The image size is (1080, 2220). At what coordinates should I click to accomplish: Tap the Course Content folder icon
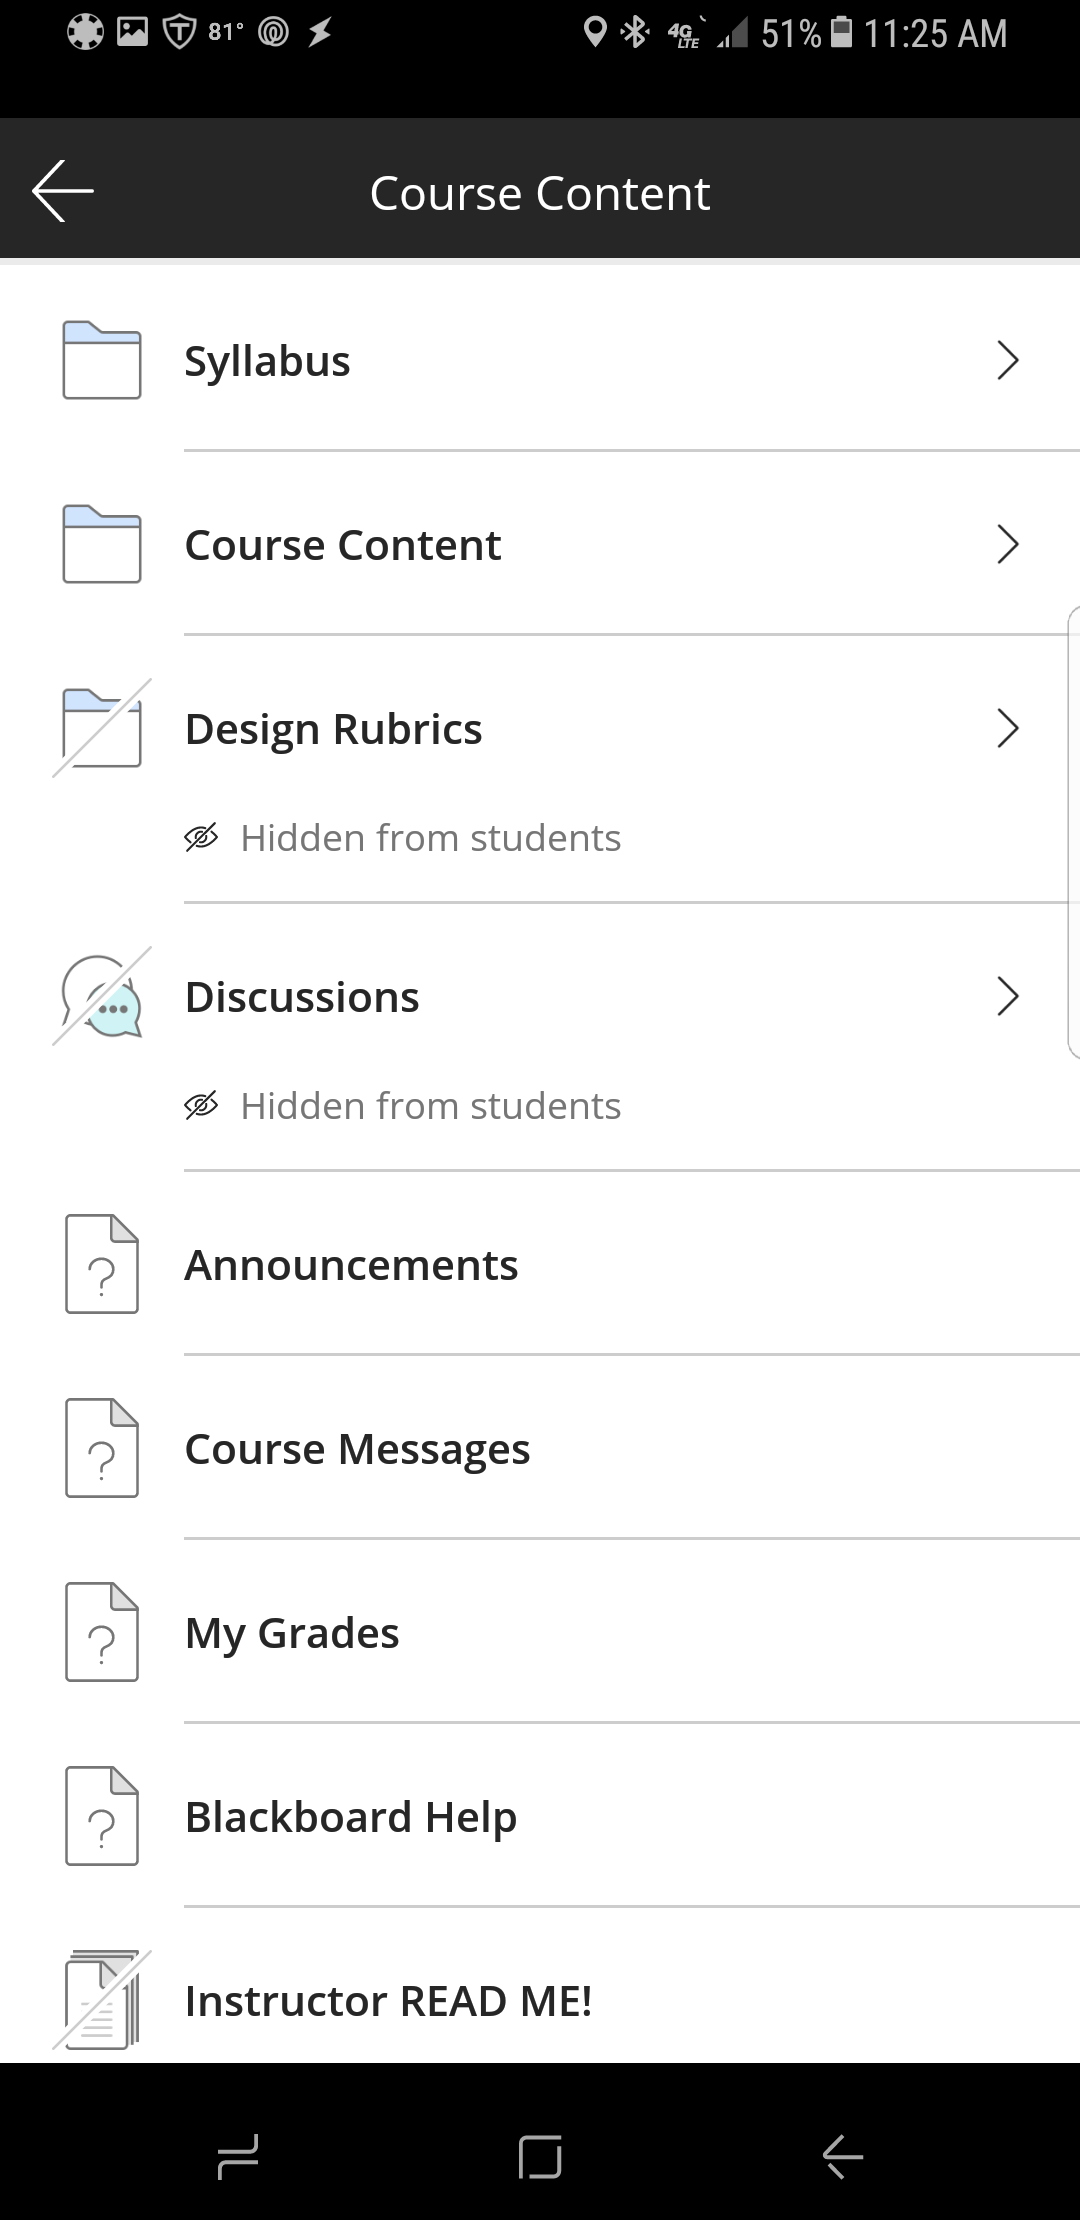pyautogui.click(x=101, y=544)
